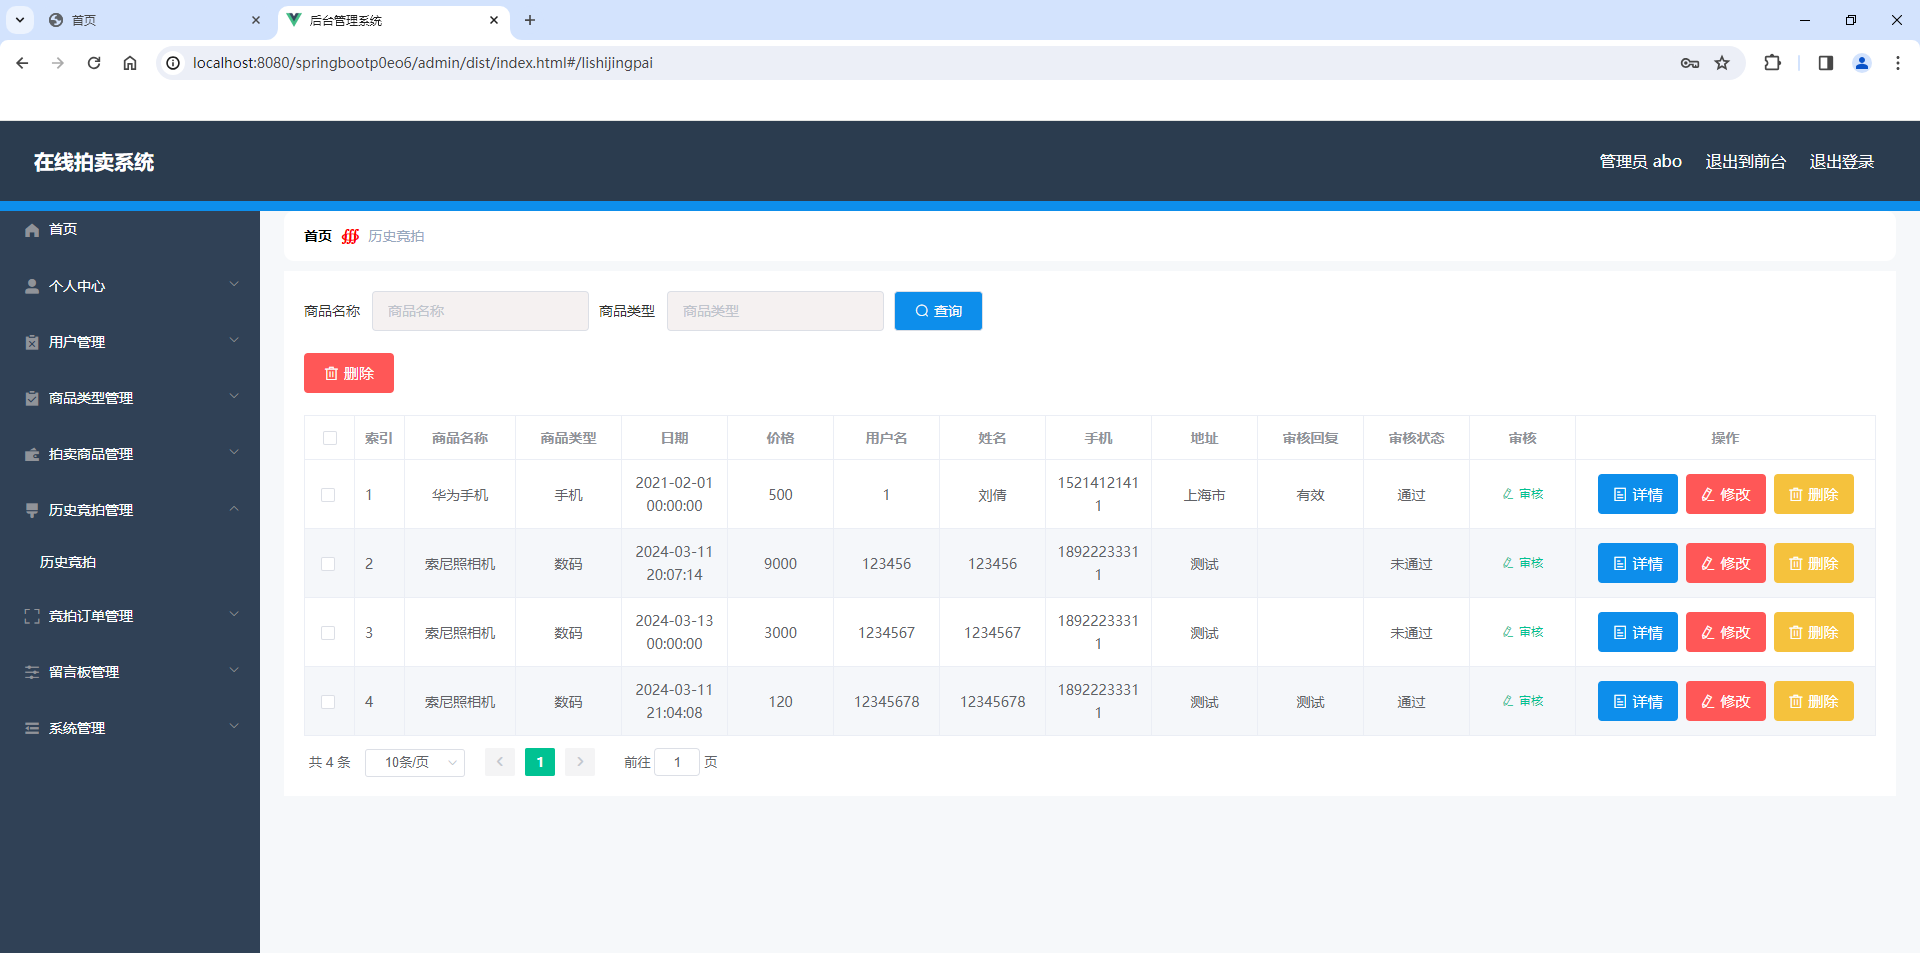
Task: Switch to the 首页 browser tab
Action: [155, 20]
